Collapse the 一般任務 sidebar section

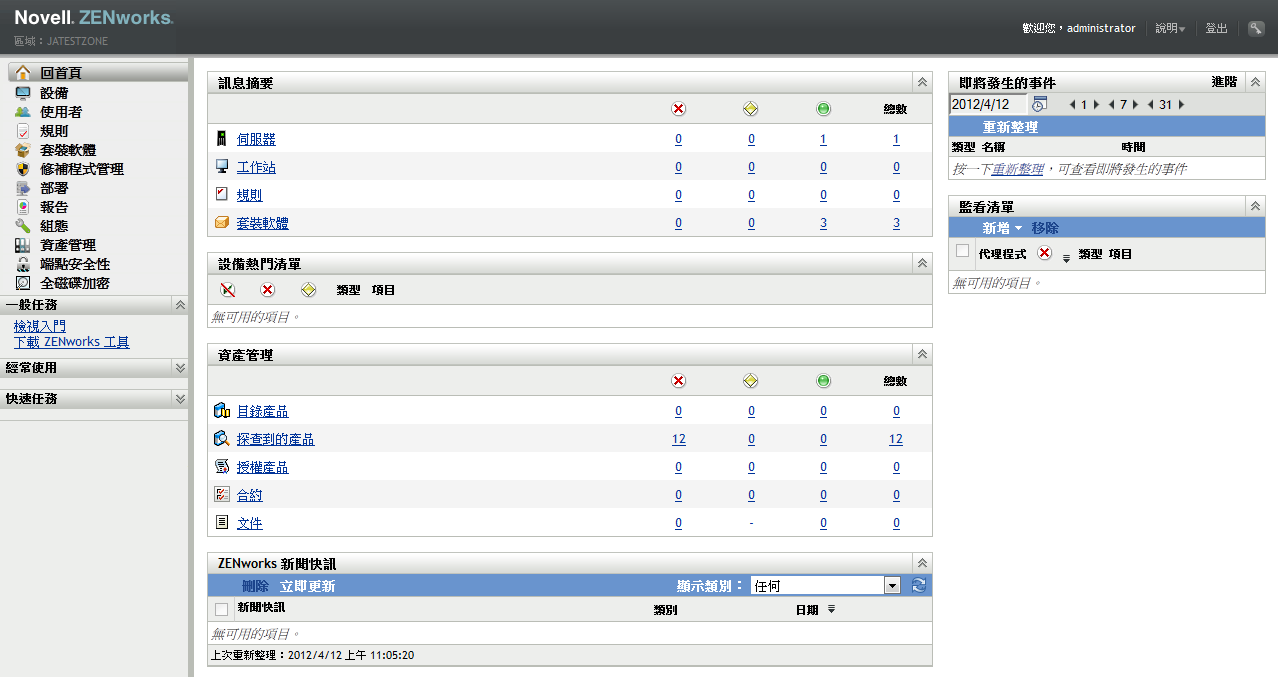[x=180, y=305]
